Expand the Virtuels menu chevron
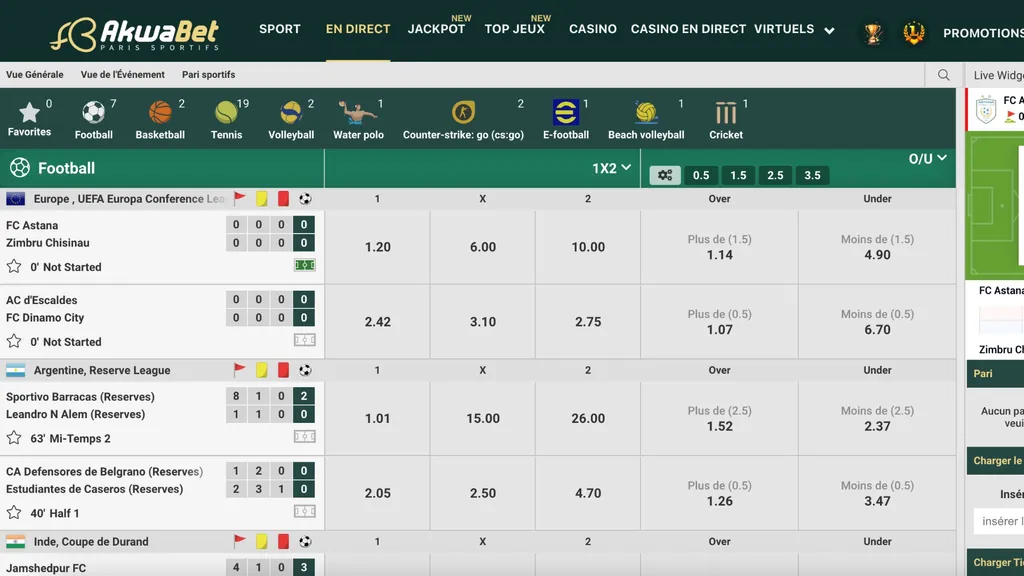 coord(829,31)
